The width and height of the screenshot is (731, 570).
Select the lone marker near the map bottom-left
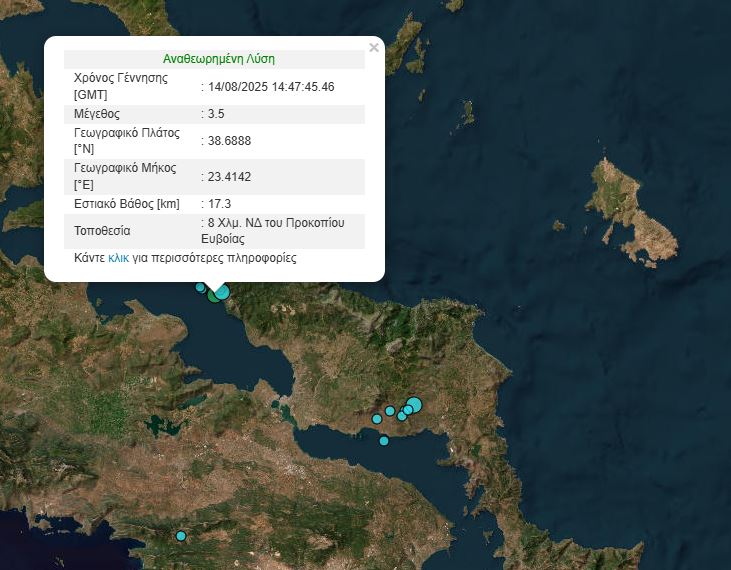pos(181,536)
